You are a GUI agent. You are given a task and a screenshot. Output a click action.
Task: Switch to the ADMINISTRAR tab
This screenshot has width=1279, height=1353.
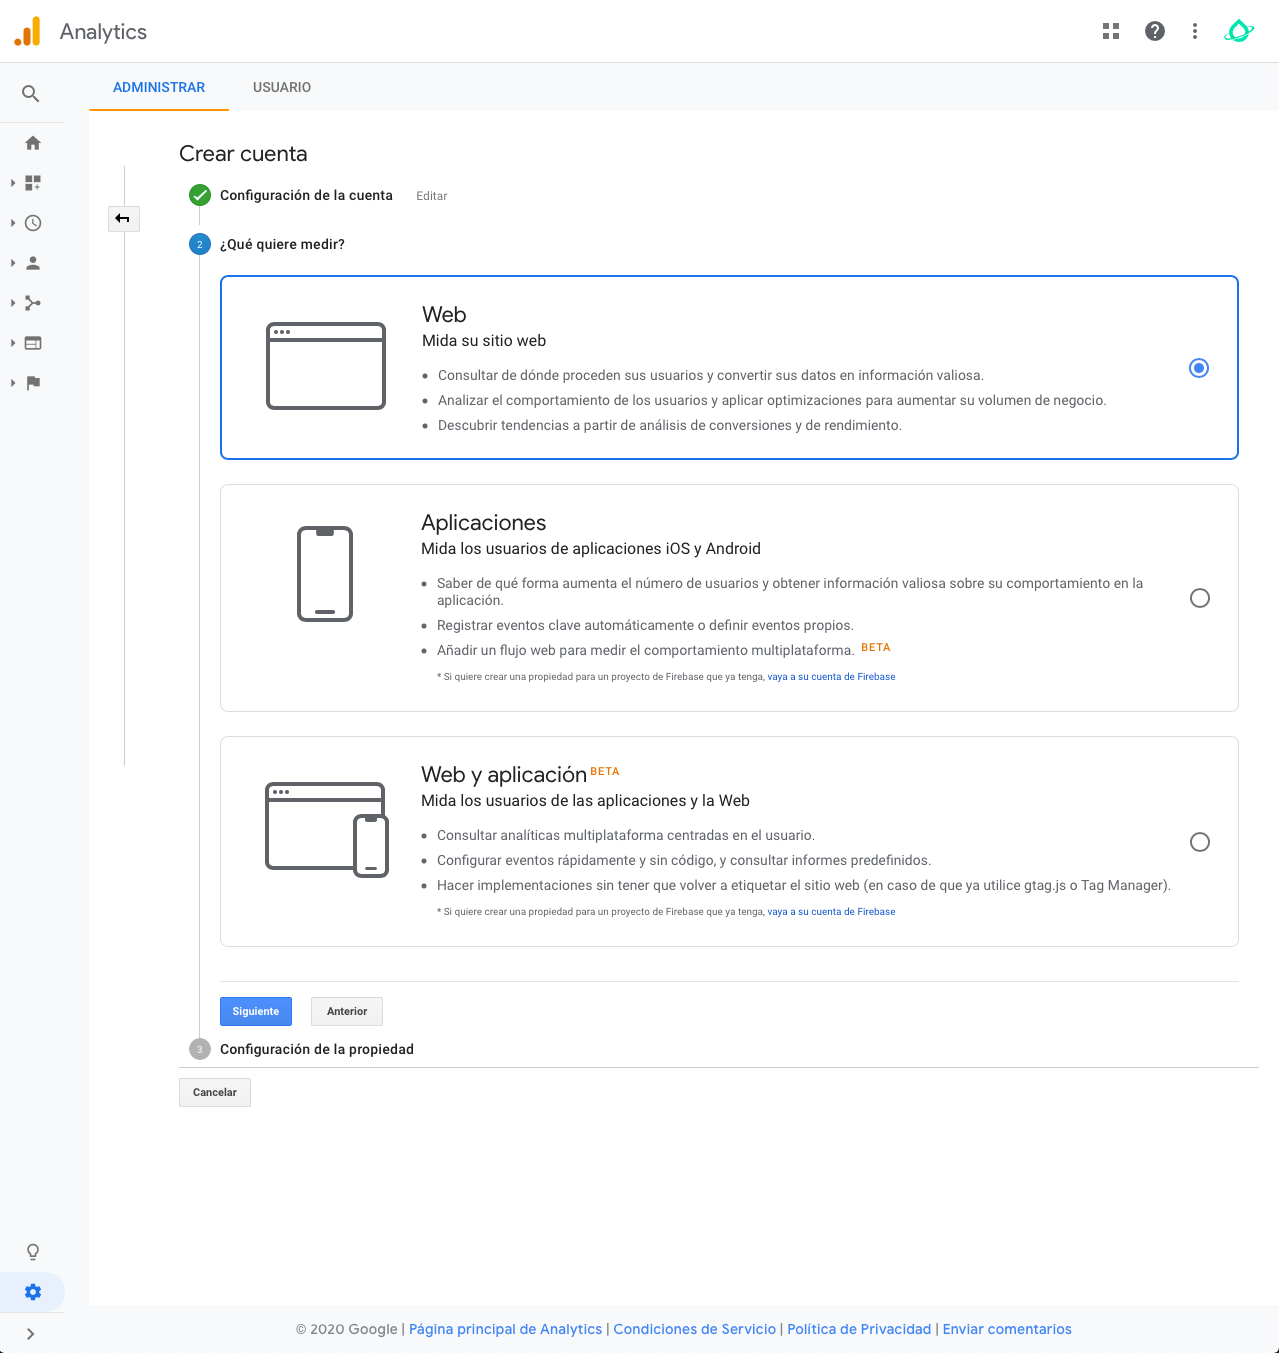coord(159,87)
